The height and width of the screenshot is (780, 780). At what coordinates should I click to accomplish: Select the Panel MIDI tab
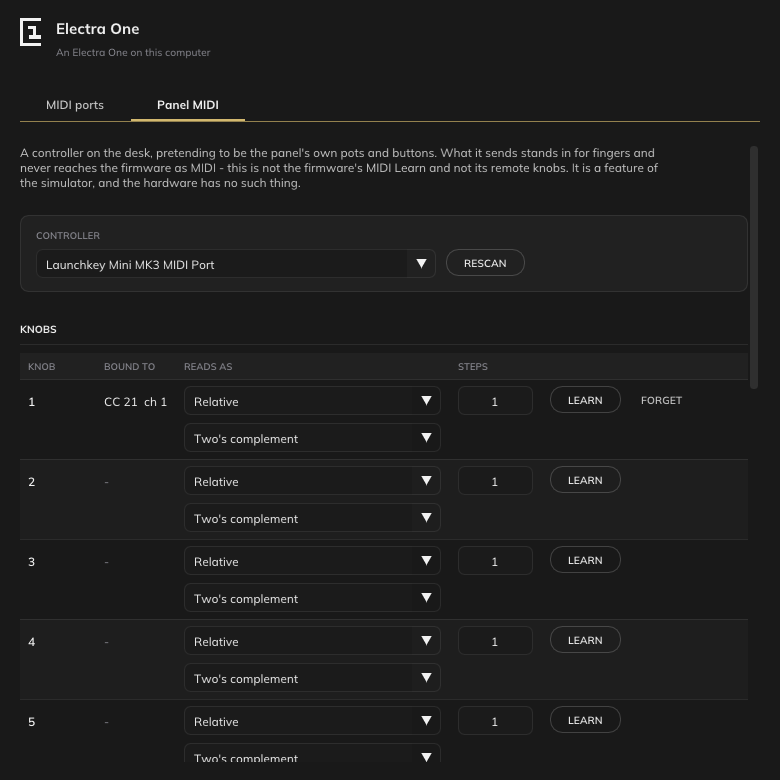tap(188, 105)
